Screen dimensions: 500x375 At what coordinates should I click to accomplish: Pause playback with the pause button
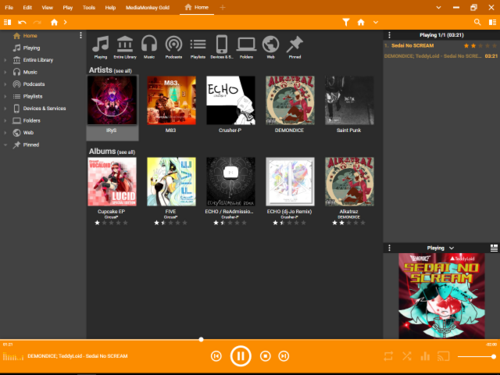coord(240,356)
